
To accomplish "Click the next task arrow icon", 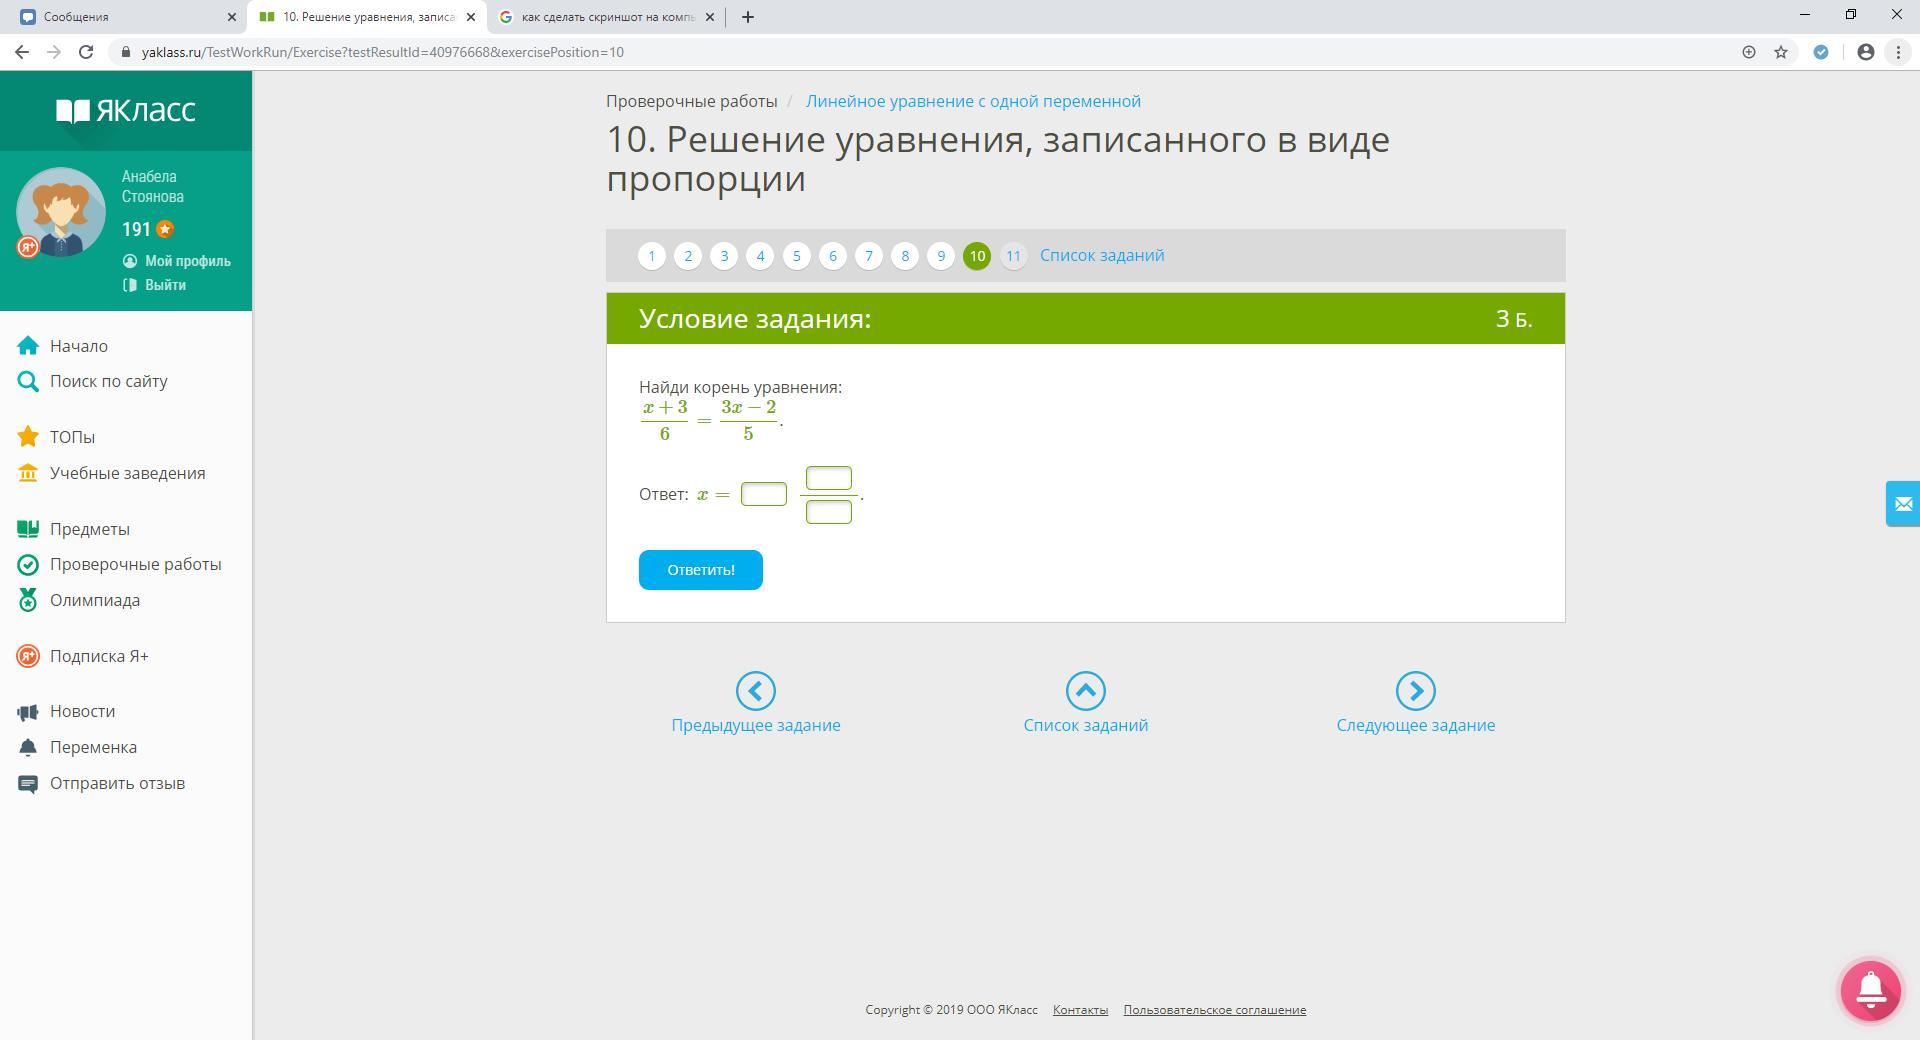I will (1416, 691).
